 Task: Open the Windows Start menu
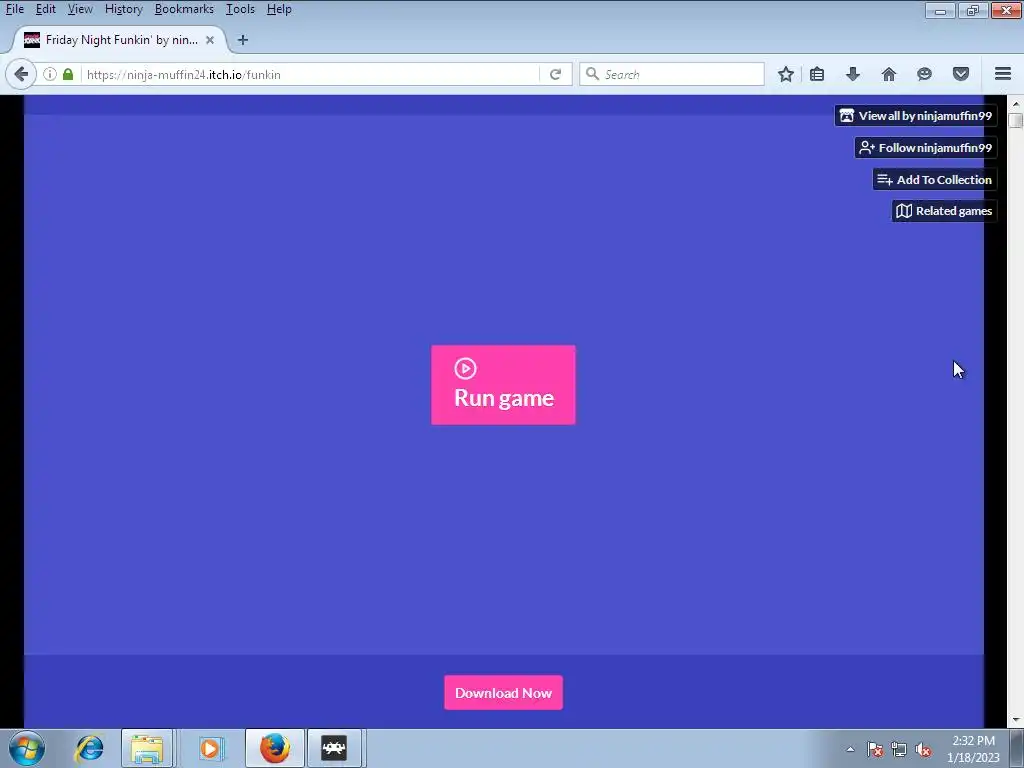[x=27, y=748]
